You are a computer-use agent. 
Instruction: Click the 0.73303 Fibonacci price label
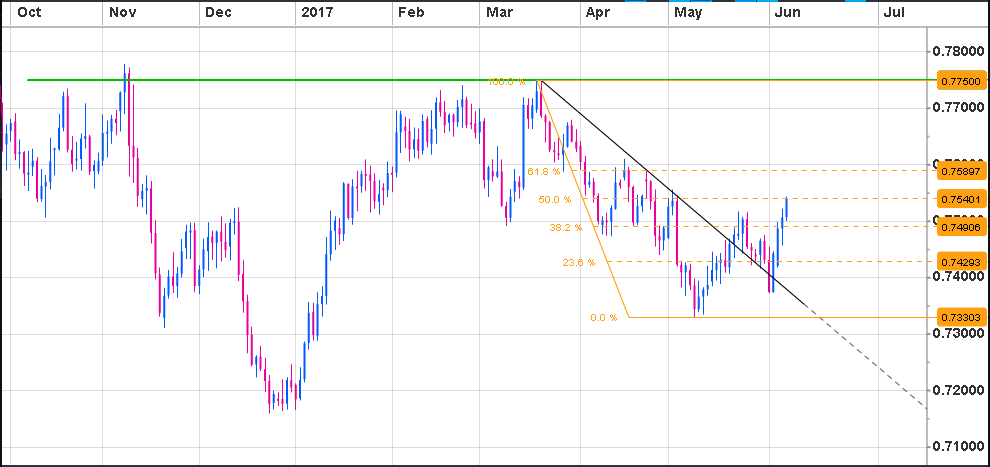pos(960,317)
